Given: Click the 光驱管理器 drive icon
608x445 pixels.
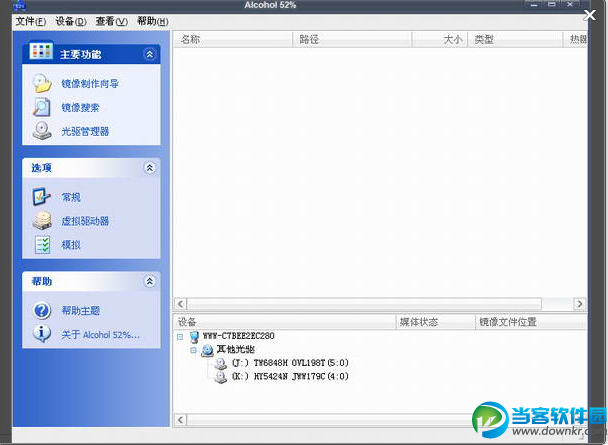Looking at the screenshot, I should pos(41,131).
